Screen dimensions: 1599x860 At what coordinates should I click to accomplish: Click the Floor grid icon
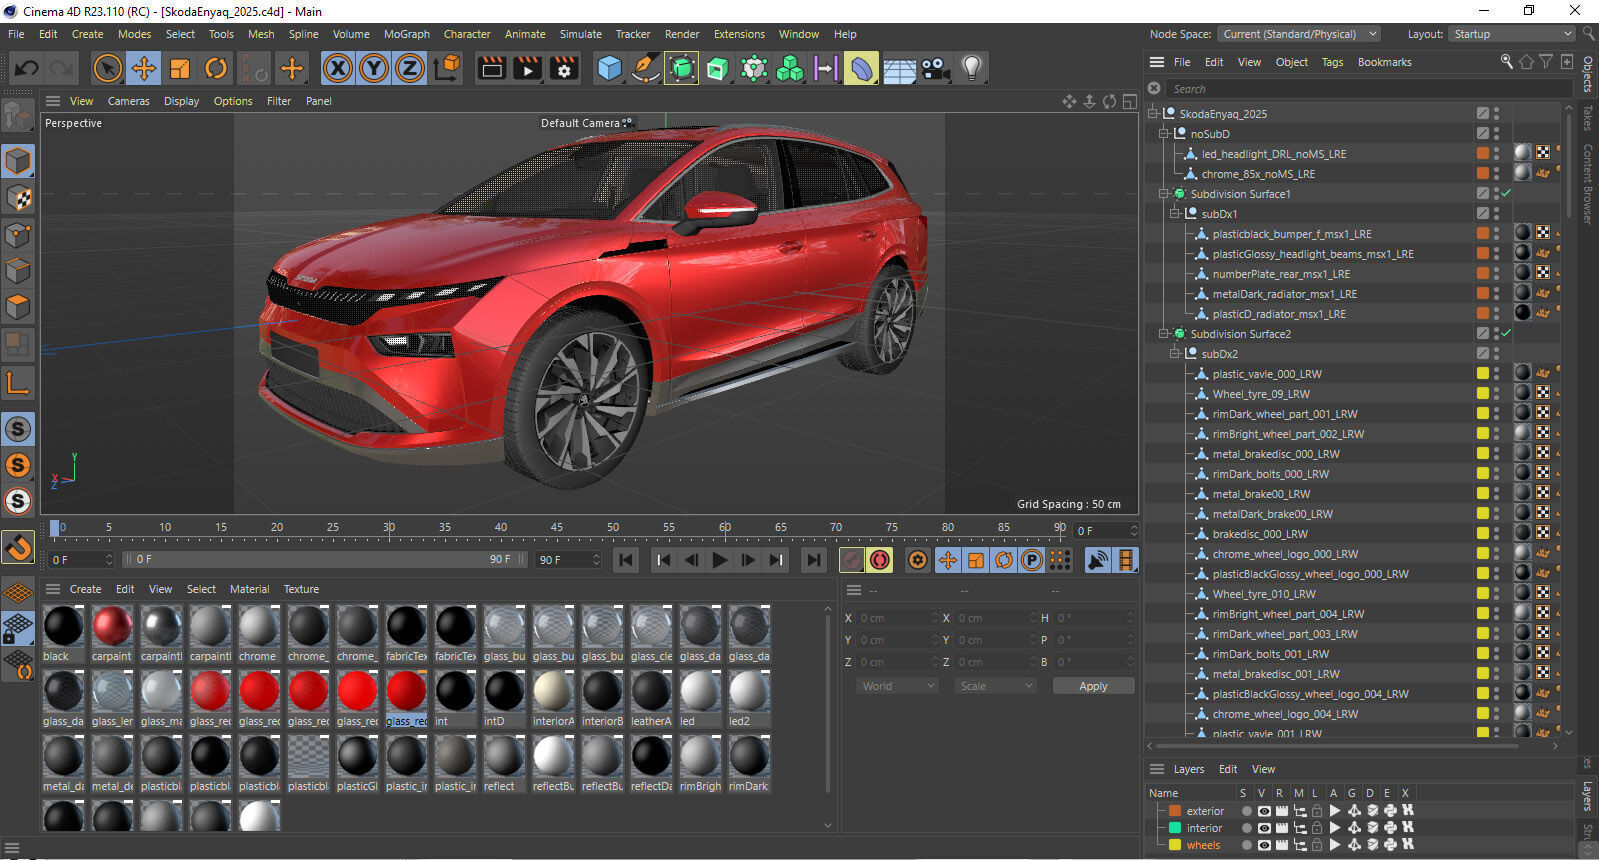coord(898,68)
